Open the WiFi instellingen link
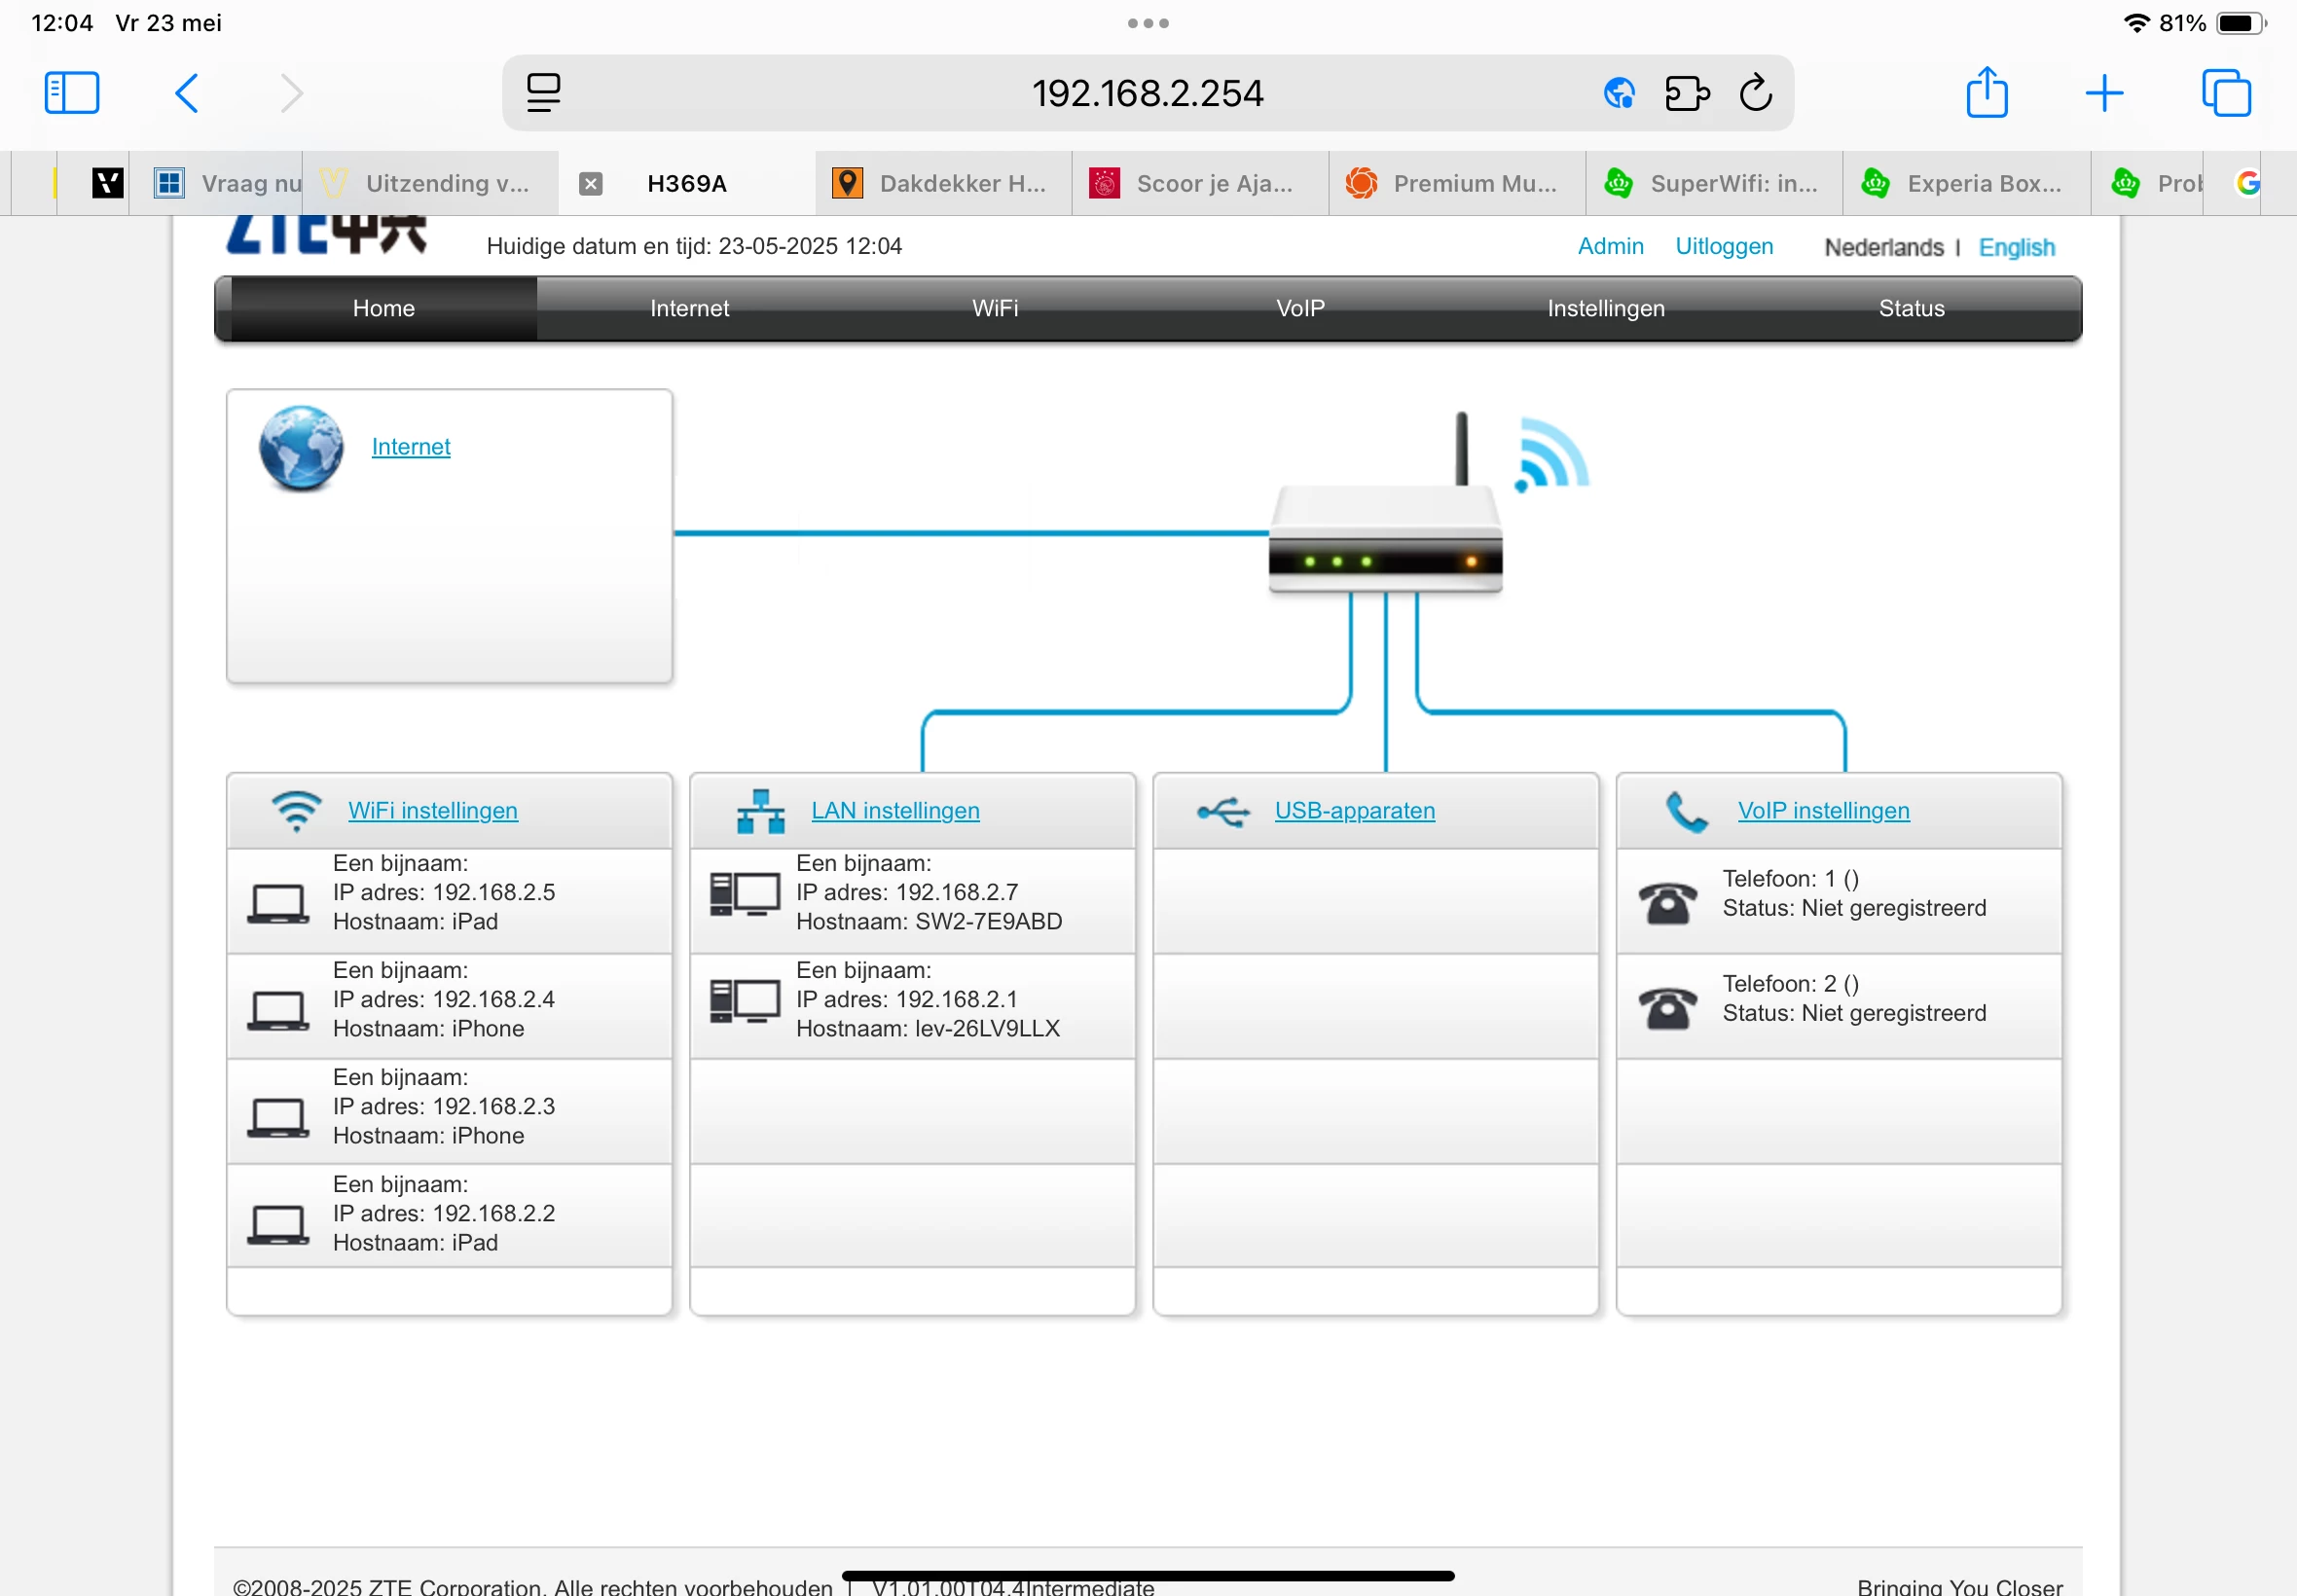This screenshot has width=2297, height=1596. pyautogui.click(x=432, y=811)
